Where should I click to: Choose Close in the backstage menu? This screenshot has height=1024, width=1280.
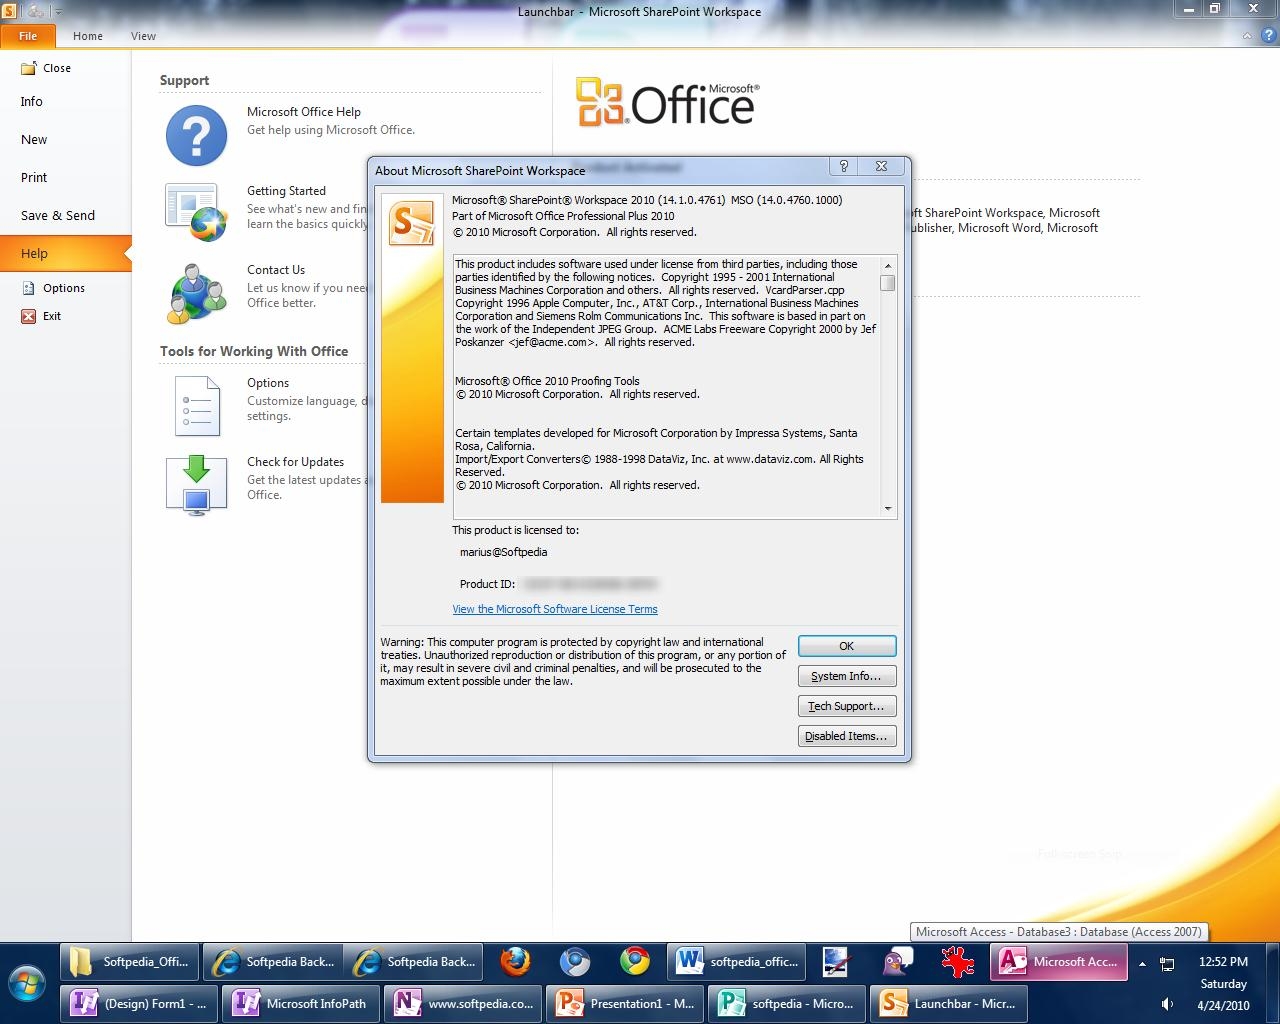[x=46, y=68]
